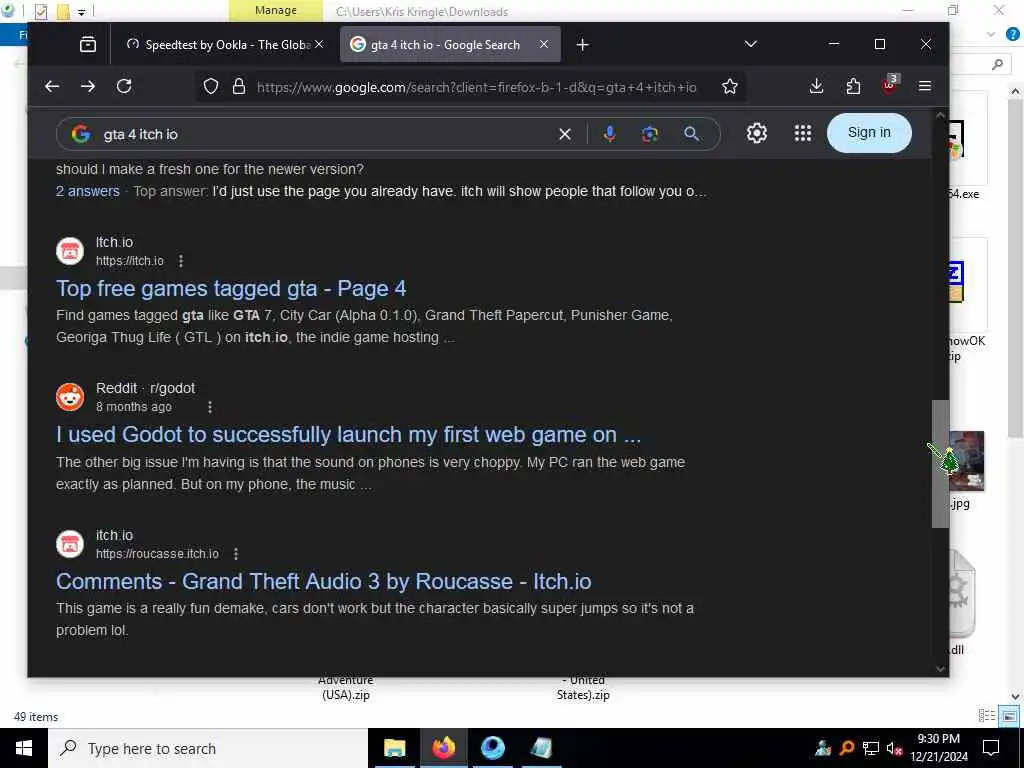Open more options for Reddit r/godot result

[x=210, y=407]
